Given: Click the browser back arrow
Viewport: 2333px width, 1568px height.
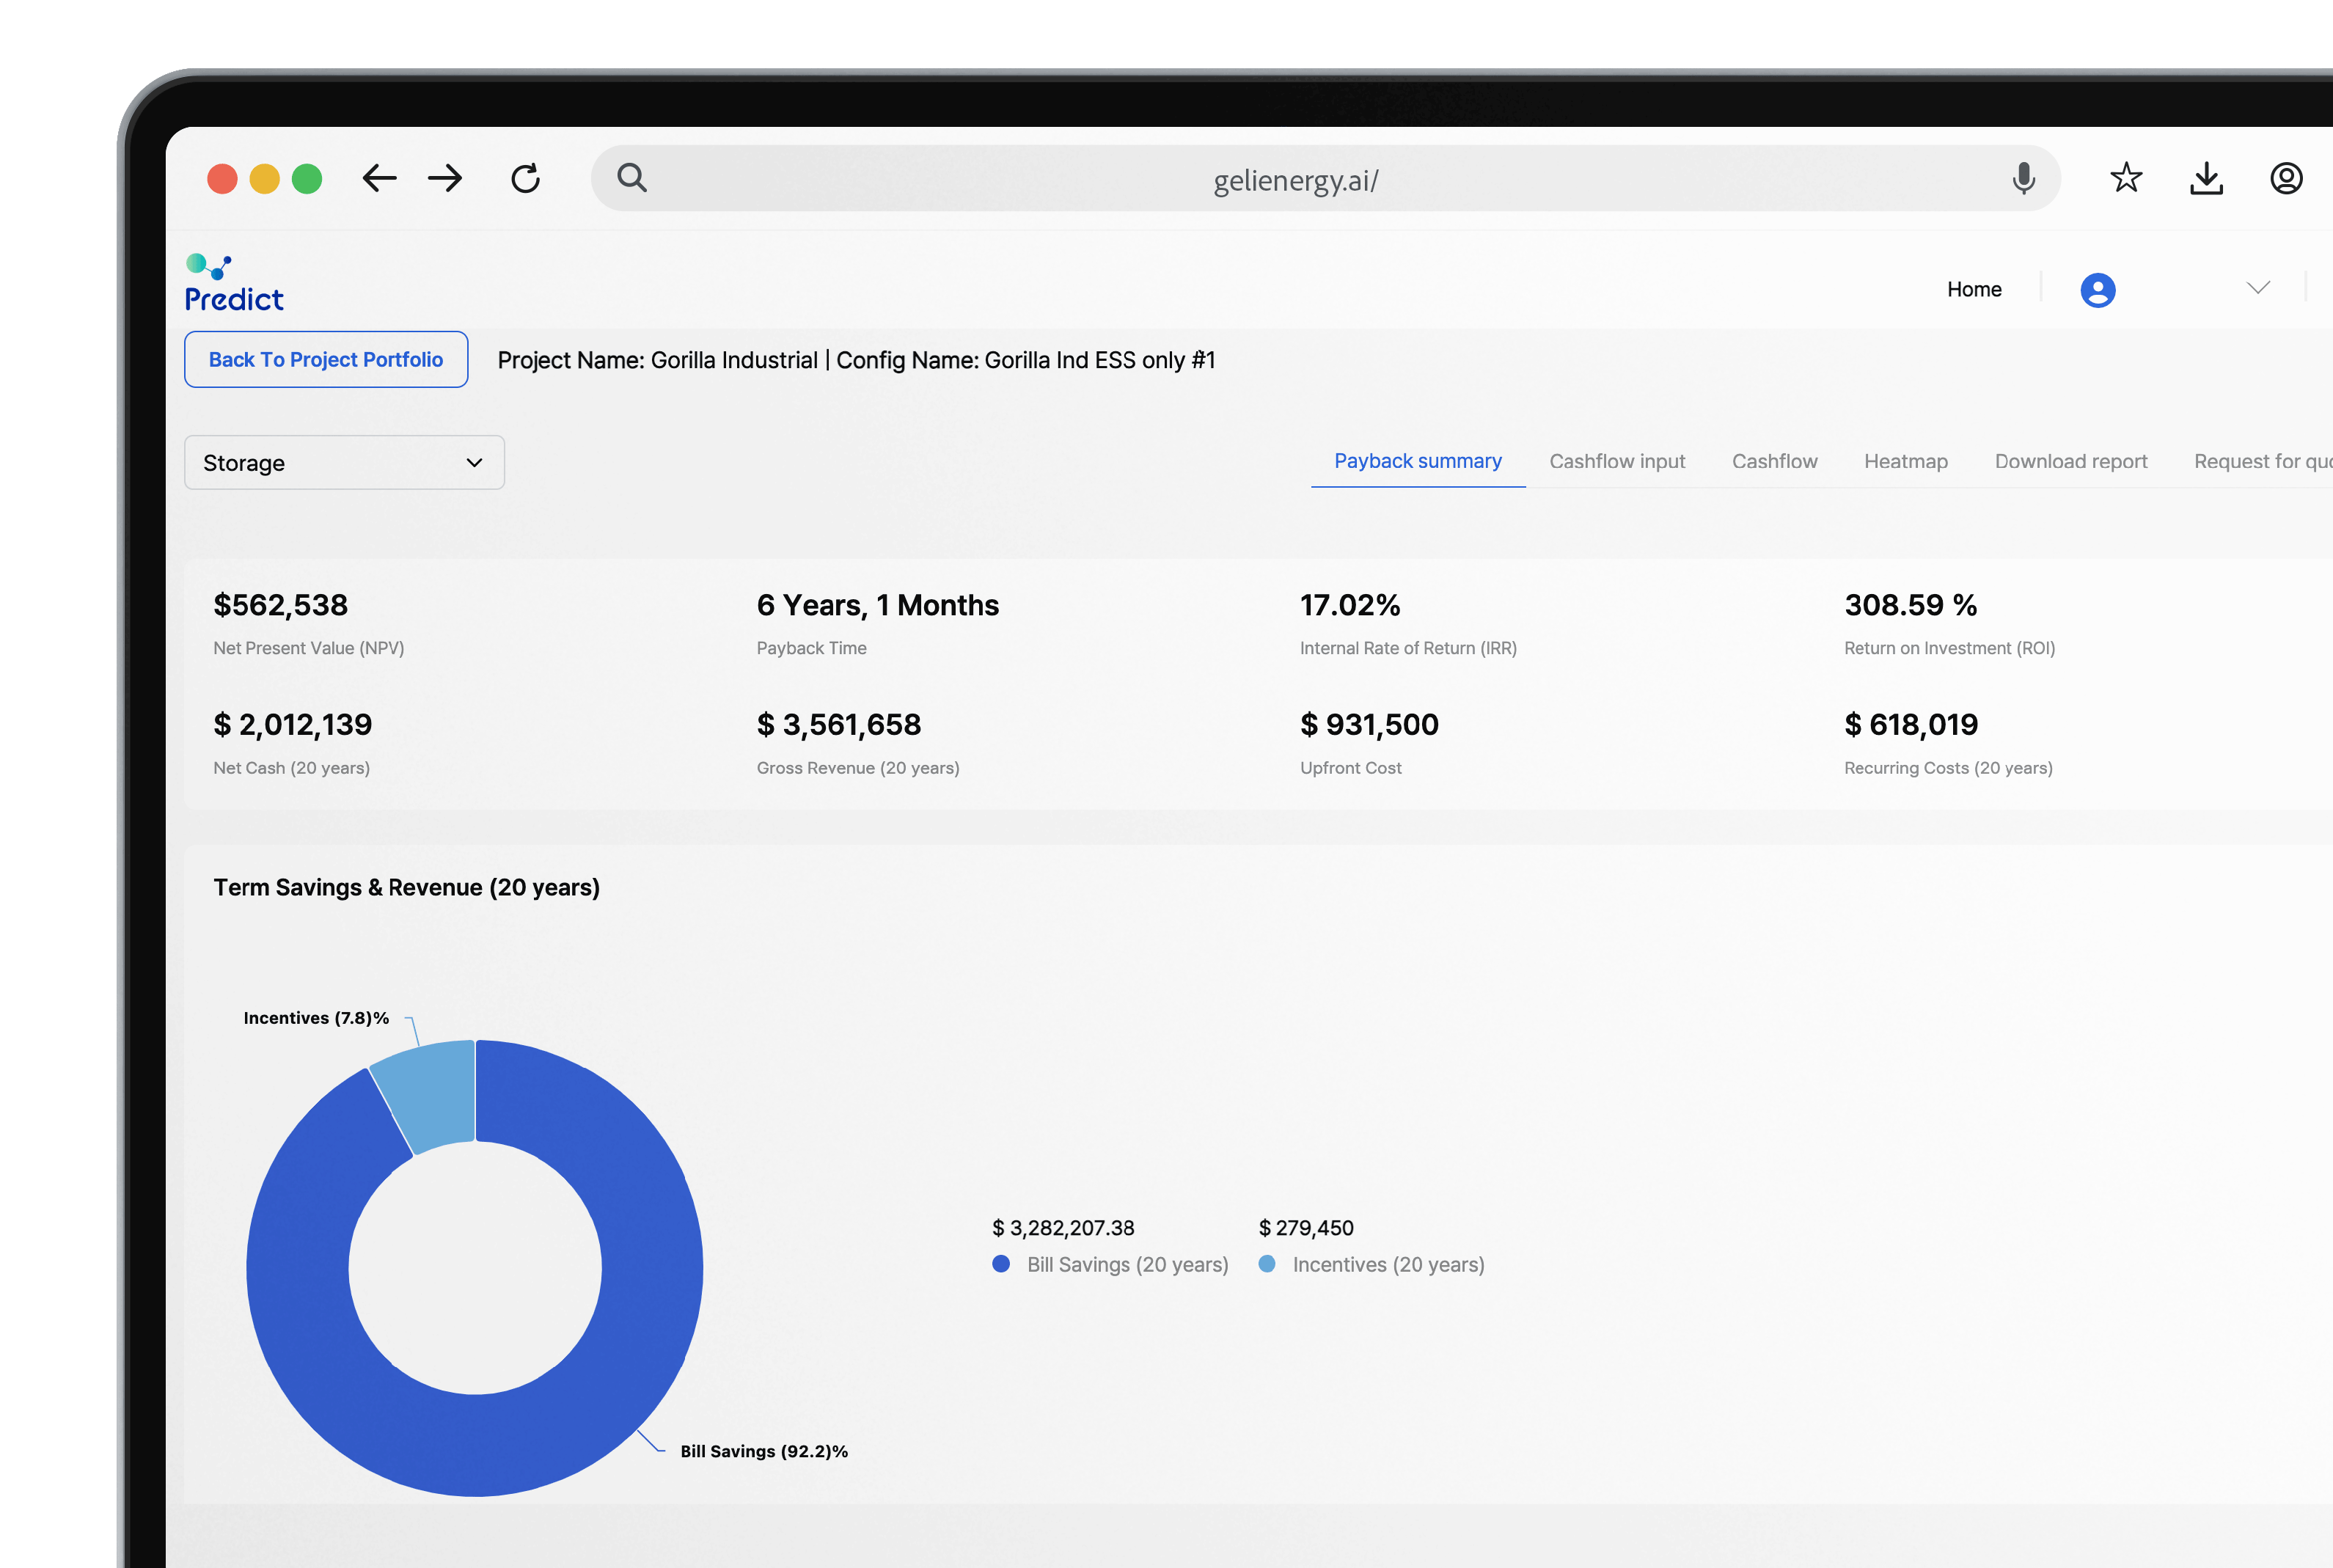Looking at the screenshot, I should tap(379, 179).
